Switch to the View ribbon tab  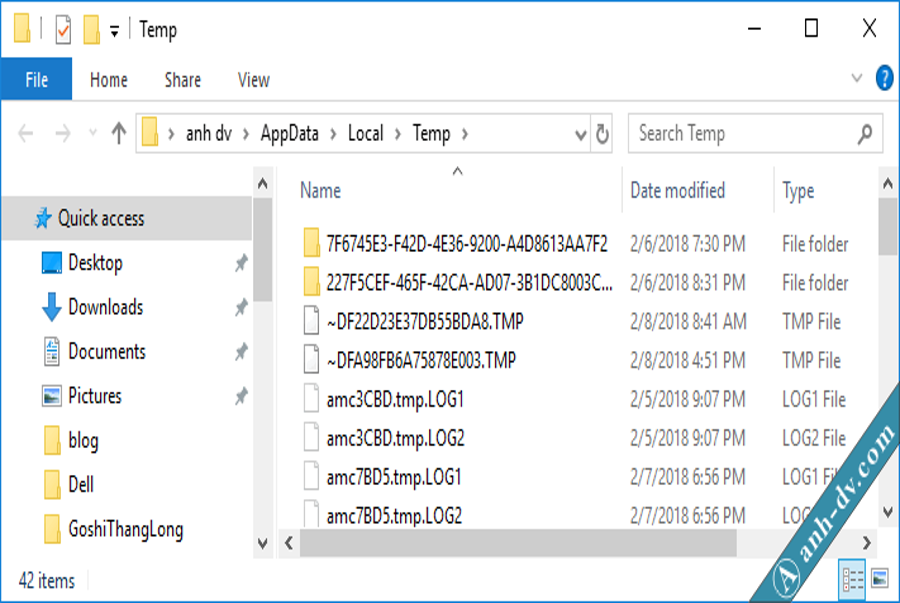pos(254,80)
